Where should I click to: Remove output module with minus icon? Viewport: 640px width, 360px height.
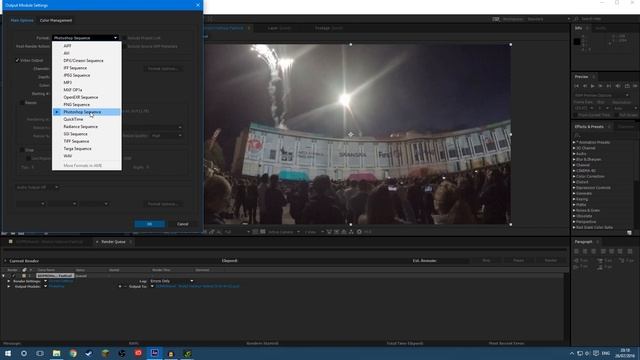125,287
